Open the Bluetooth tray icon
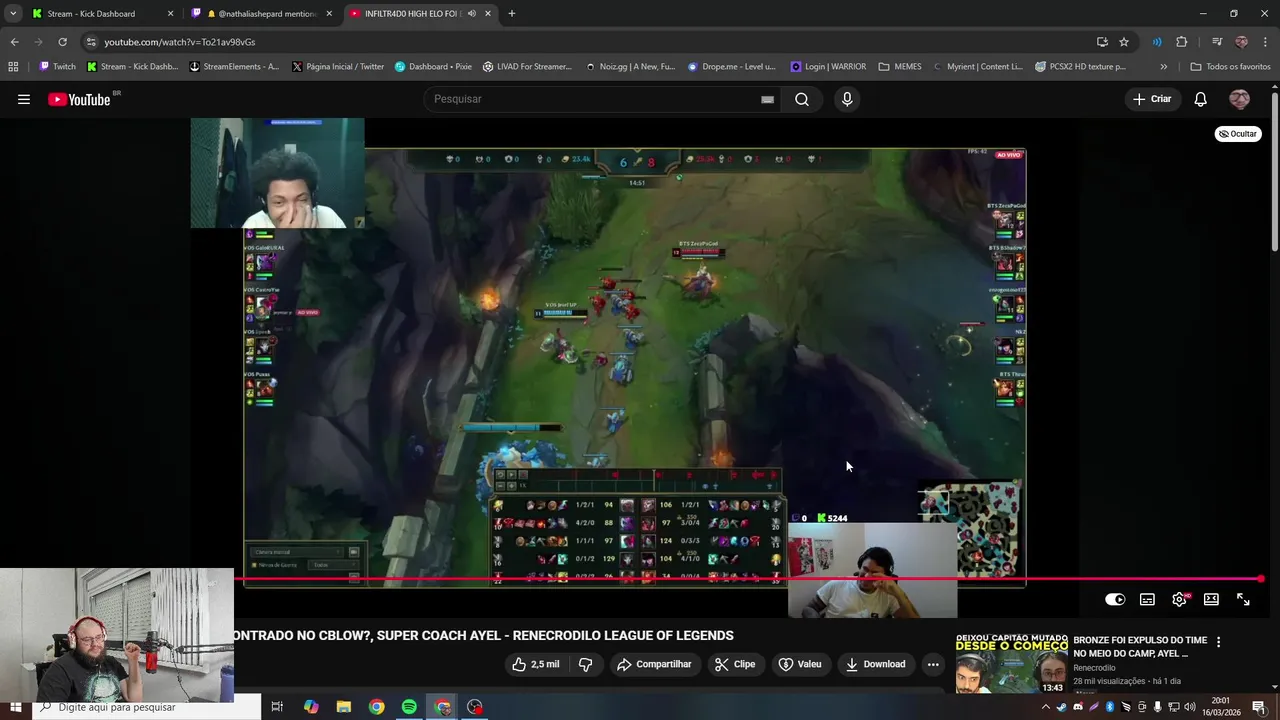 (x=1110, y=707)
